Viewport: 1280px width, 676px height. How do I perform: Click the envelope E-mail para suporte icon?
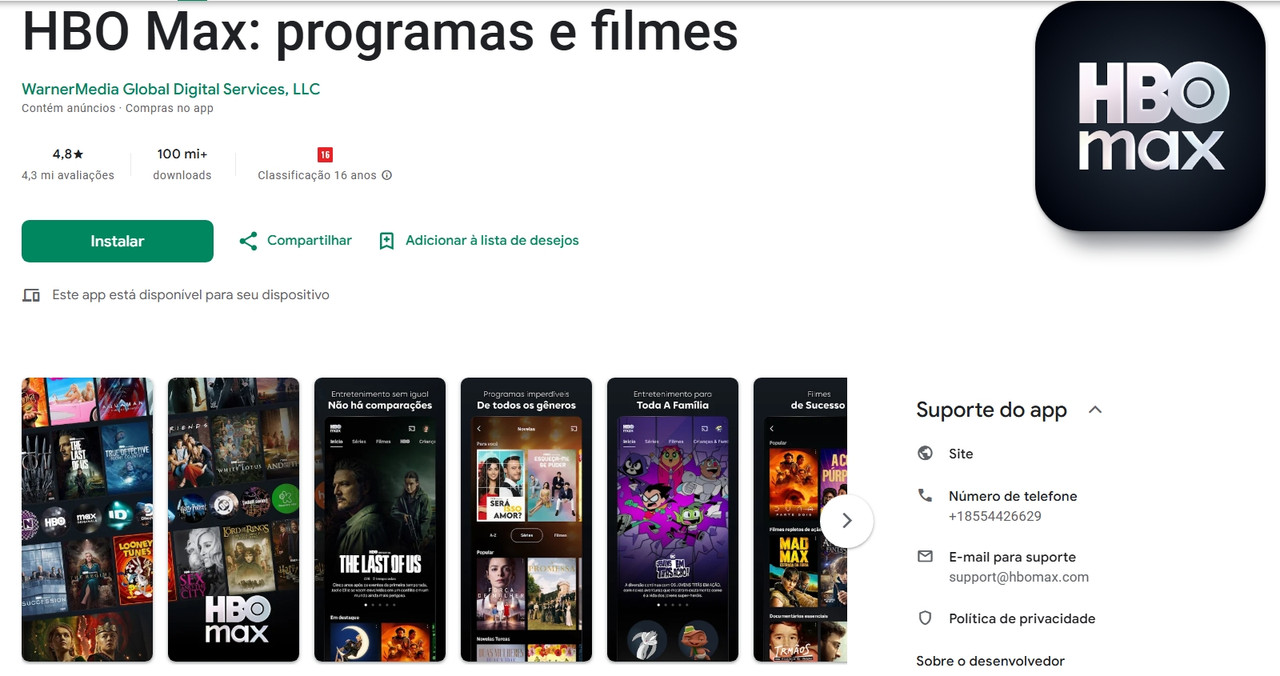coord(925,557)
